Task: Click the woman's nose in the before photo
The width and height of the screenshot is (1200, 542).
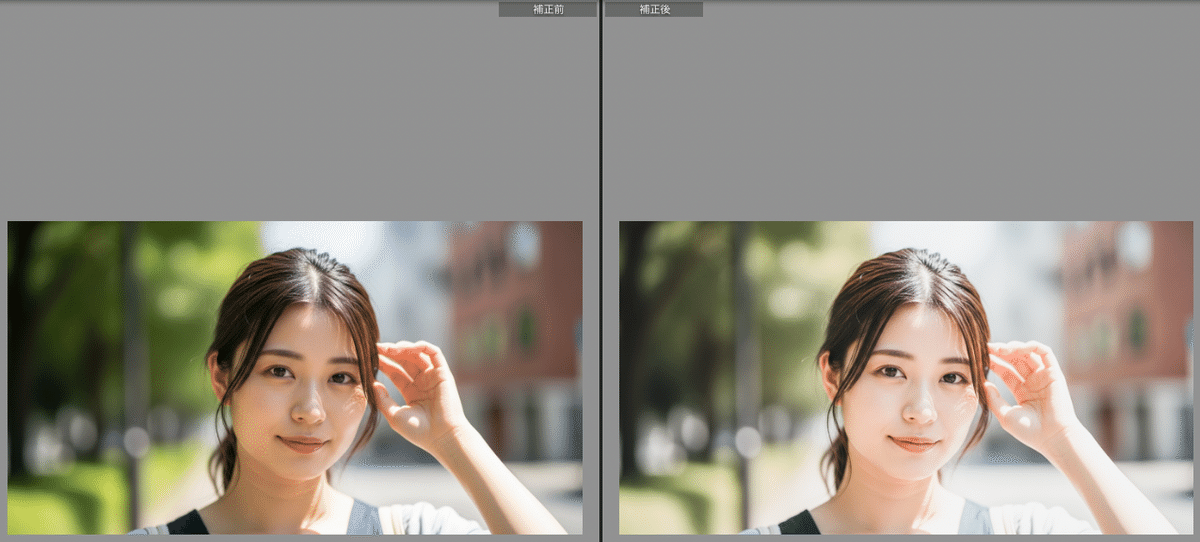Action: click(307, 405)
